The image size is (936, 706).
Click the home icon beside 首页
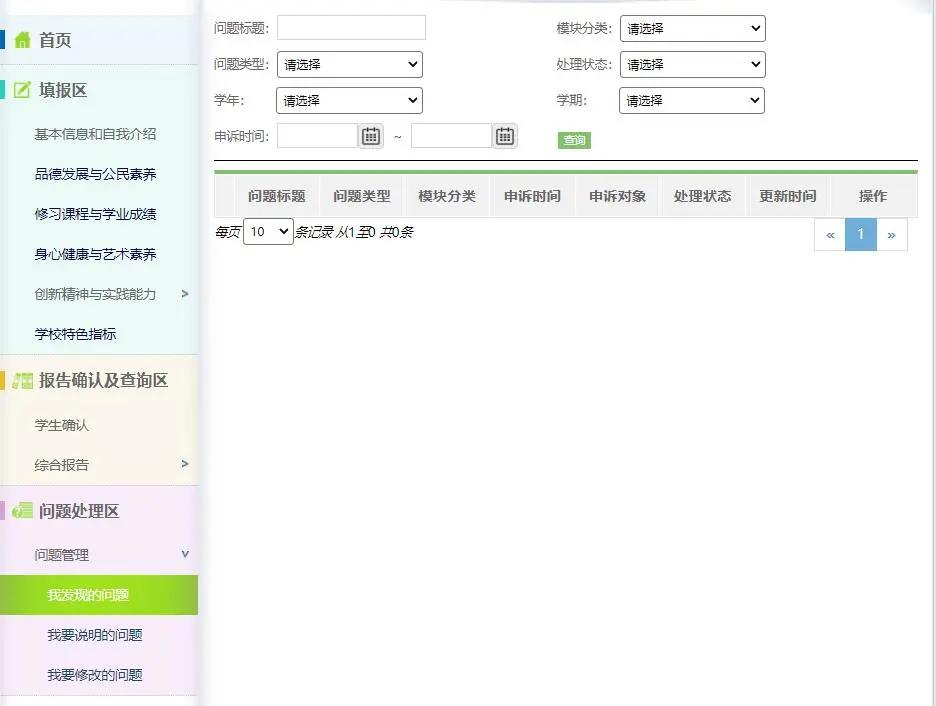(x=22, y=42)
